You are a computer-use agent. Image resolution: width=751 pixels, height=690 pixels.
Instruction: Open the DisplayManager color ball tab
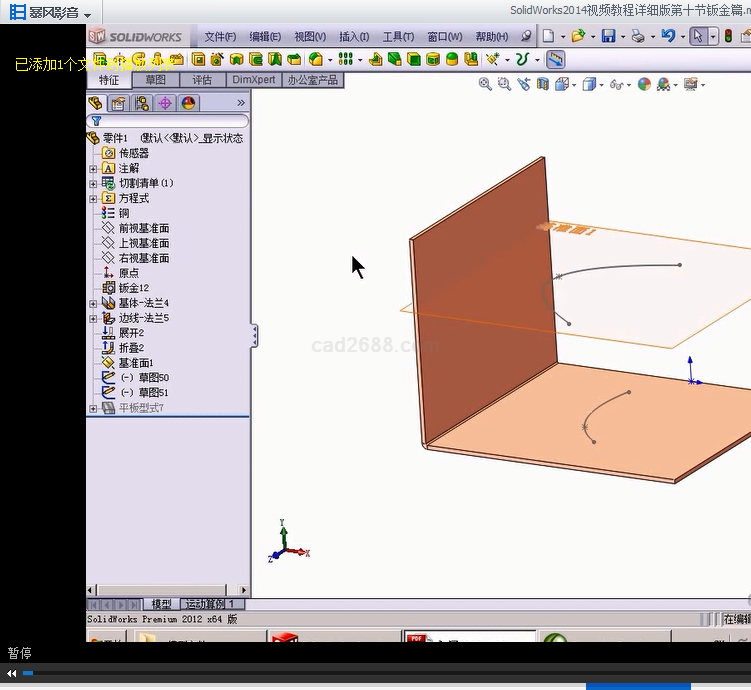point(188,103)
